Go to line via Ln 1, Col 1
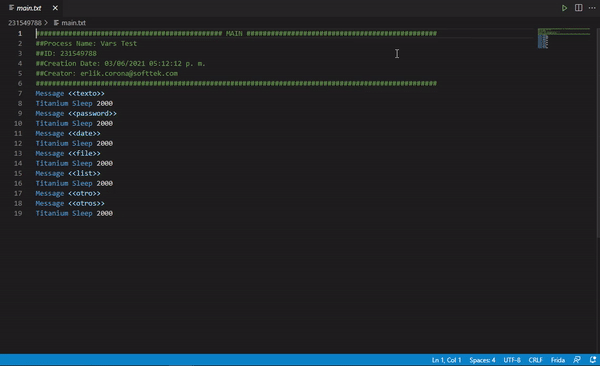The height and width of the screenshot is (366, 600). 446,360
